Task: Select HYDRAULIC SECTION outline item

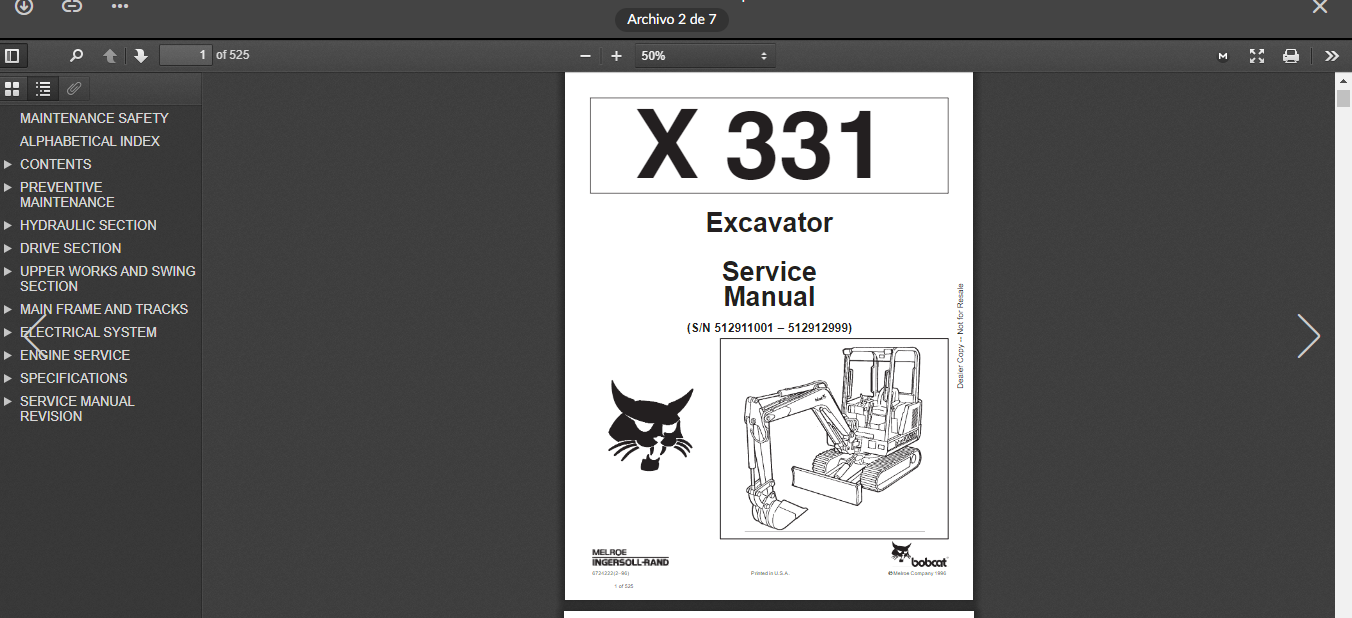Action: pyautogui.click(x=88, y=225)
